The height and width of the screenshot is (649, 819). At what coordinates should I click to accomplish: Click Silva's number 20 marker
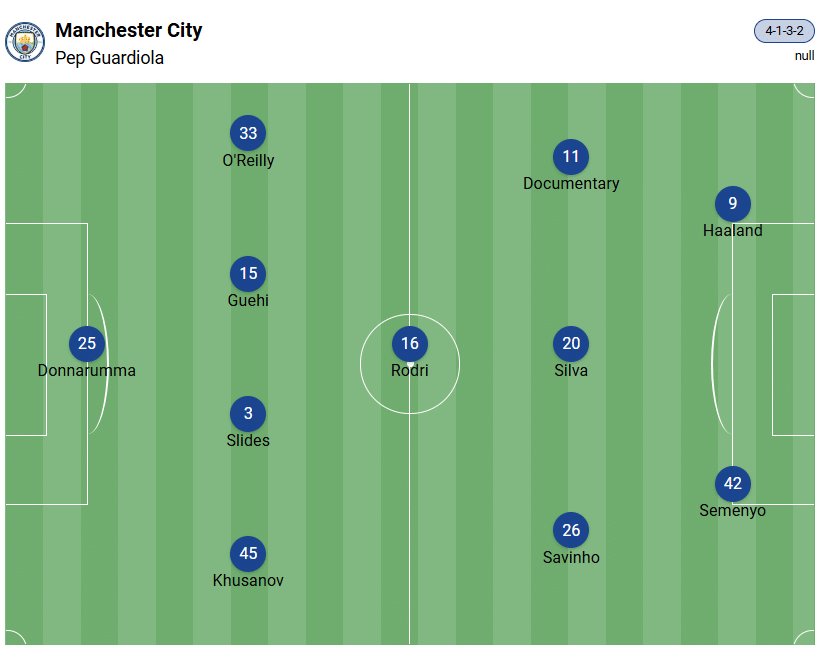coord(571,344)
